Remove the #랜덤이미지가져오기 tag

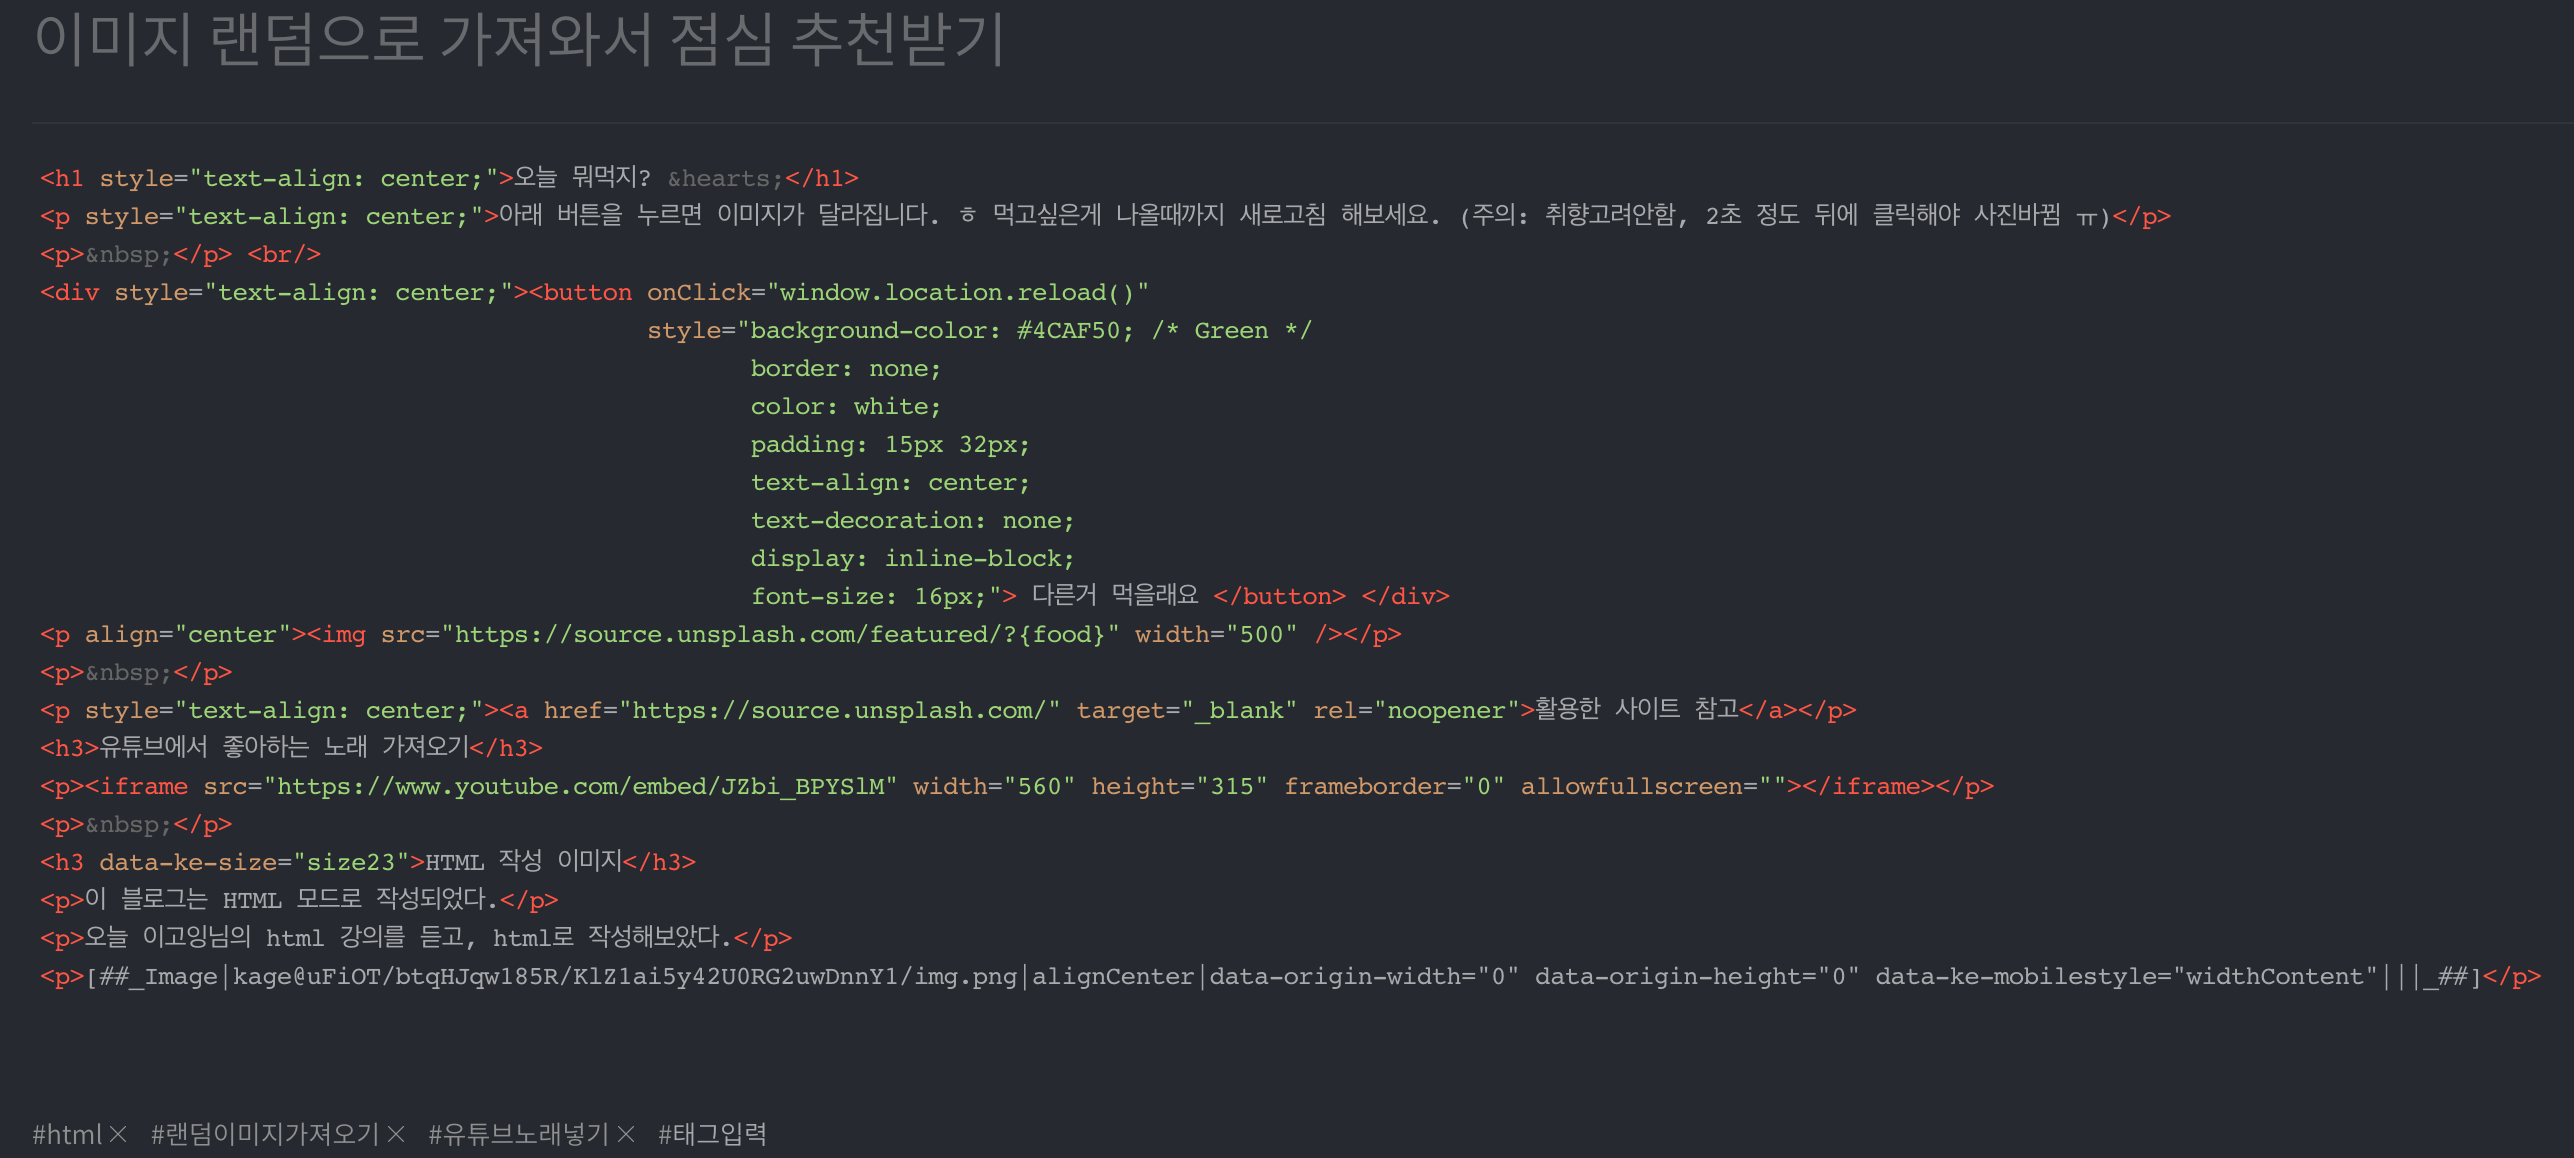pyautogui.click(x=396, y=1134)
